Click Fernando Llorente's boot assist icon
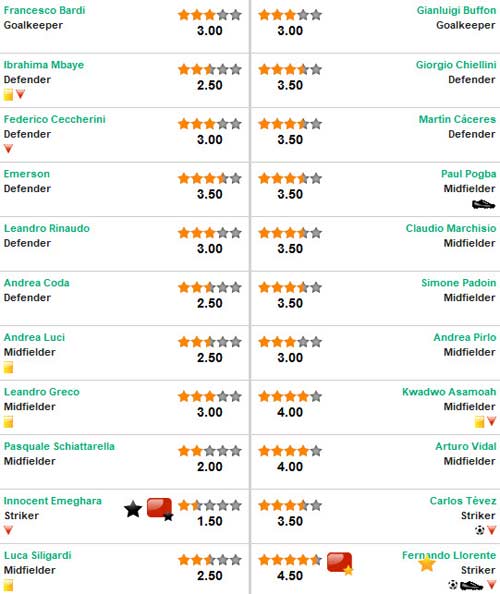Viewport: 500px width, 594px height. click(472, 585)
